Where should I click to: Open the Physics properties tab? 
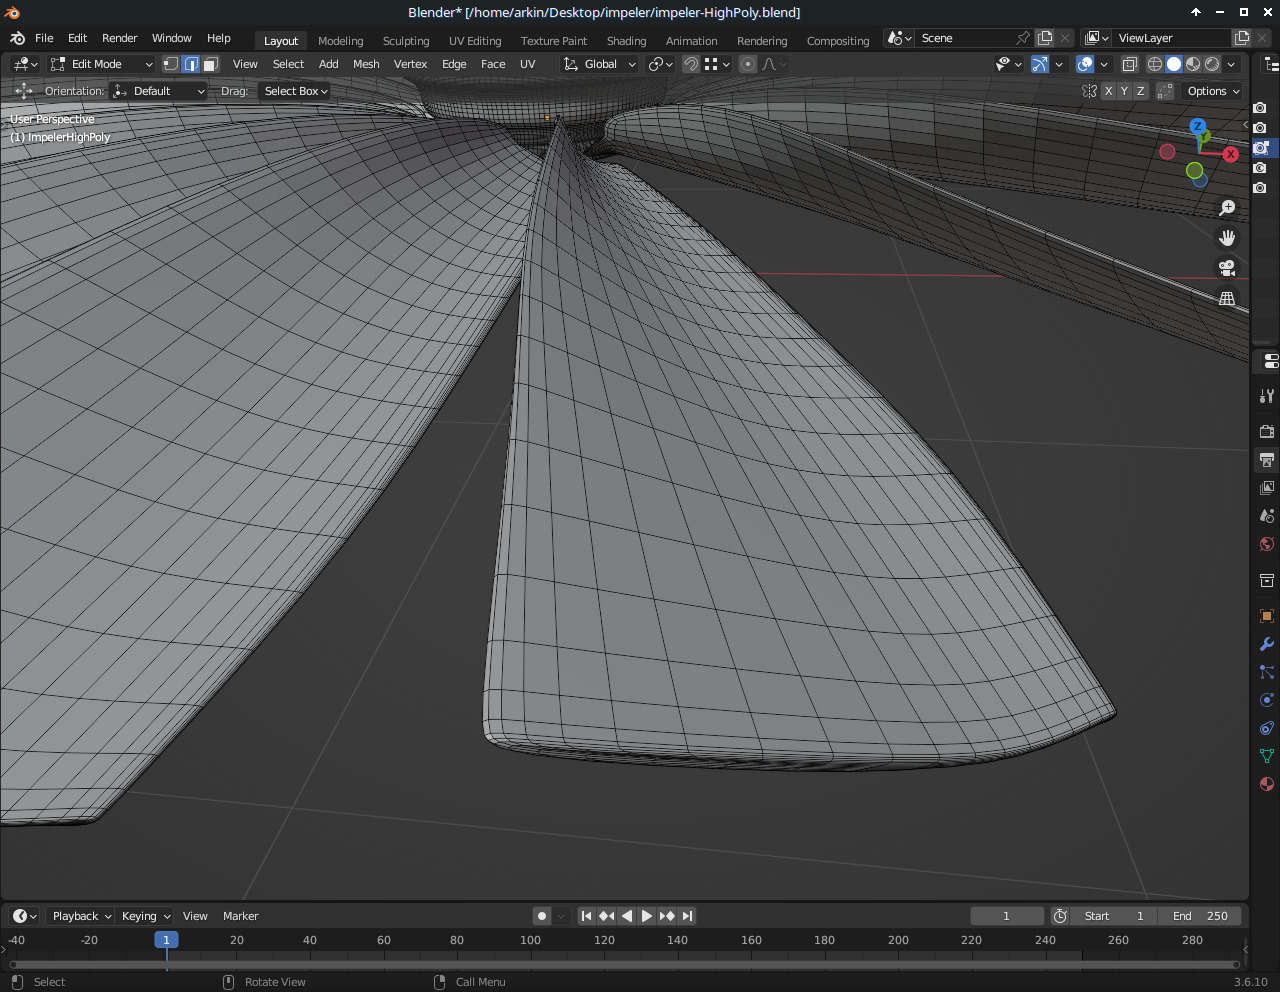(x=1266, y=700)
